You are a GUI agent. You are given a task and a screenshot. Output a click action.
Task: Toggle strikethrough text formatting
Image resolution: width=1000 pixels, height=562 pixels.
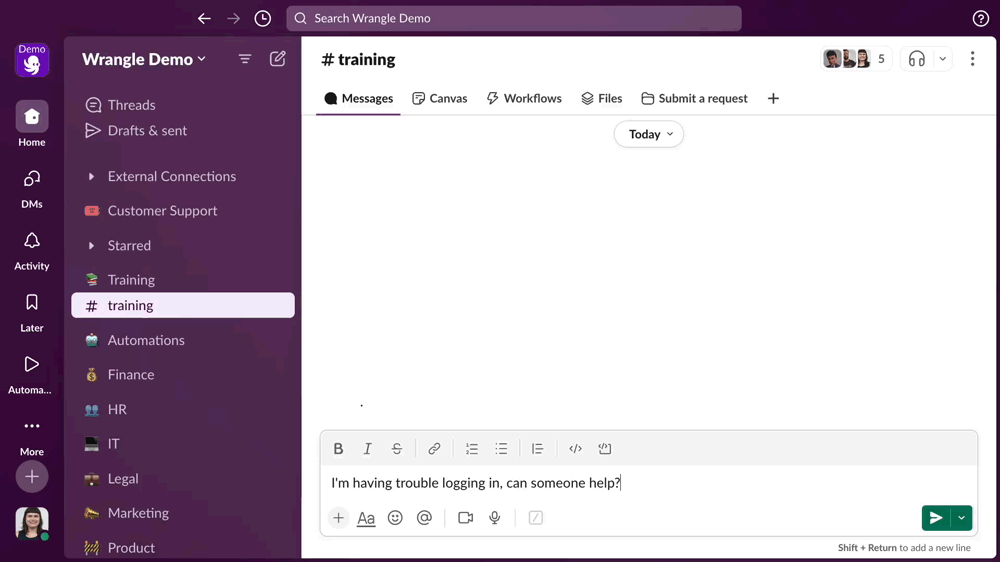tap(397, 449)
